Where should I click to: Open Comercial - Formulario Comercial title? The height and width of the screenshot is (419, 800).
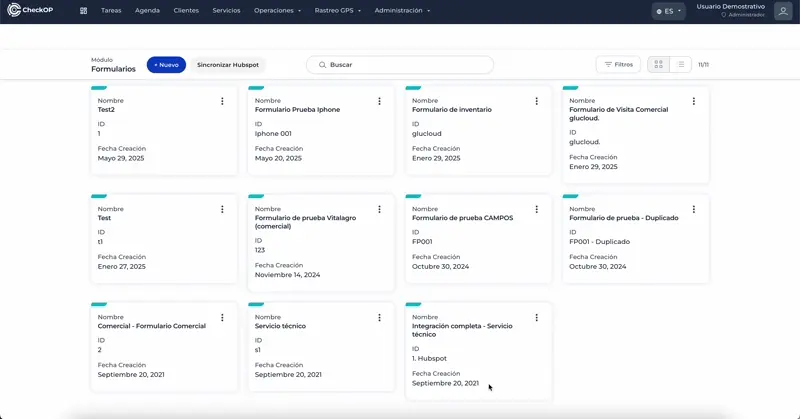point(152,326)
